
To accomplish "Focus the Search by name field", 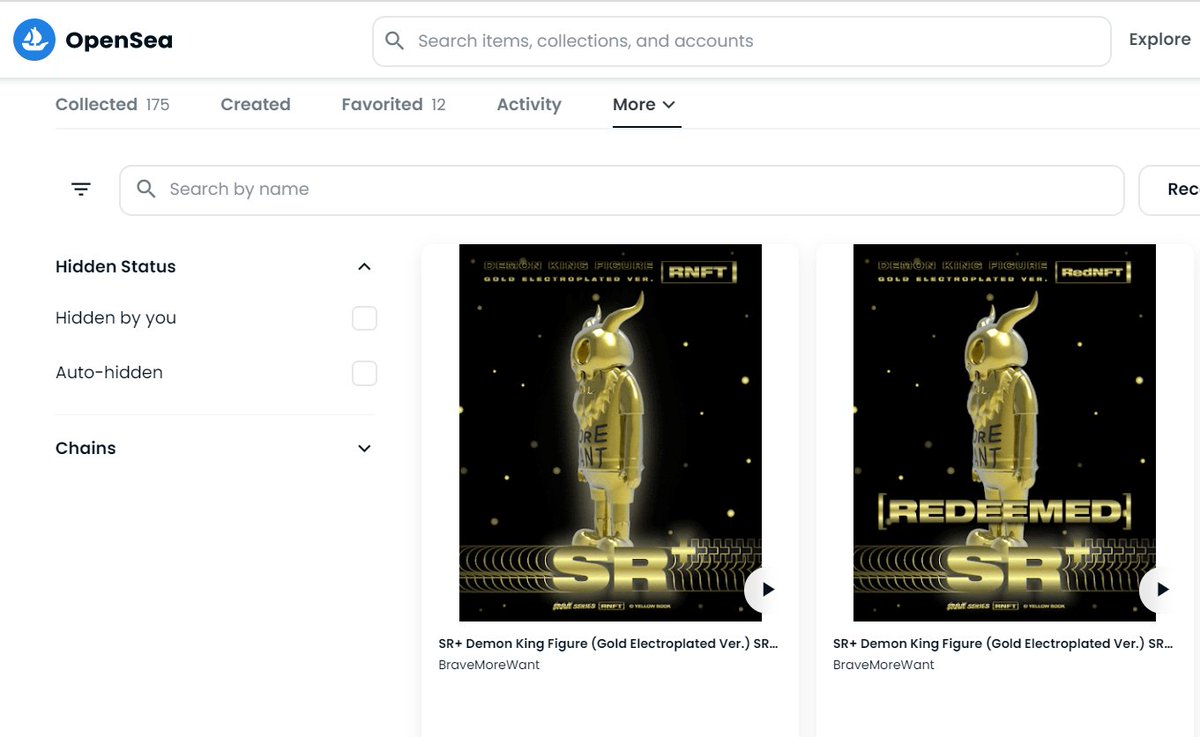I will 622,190.
